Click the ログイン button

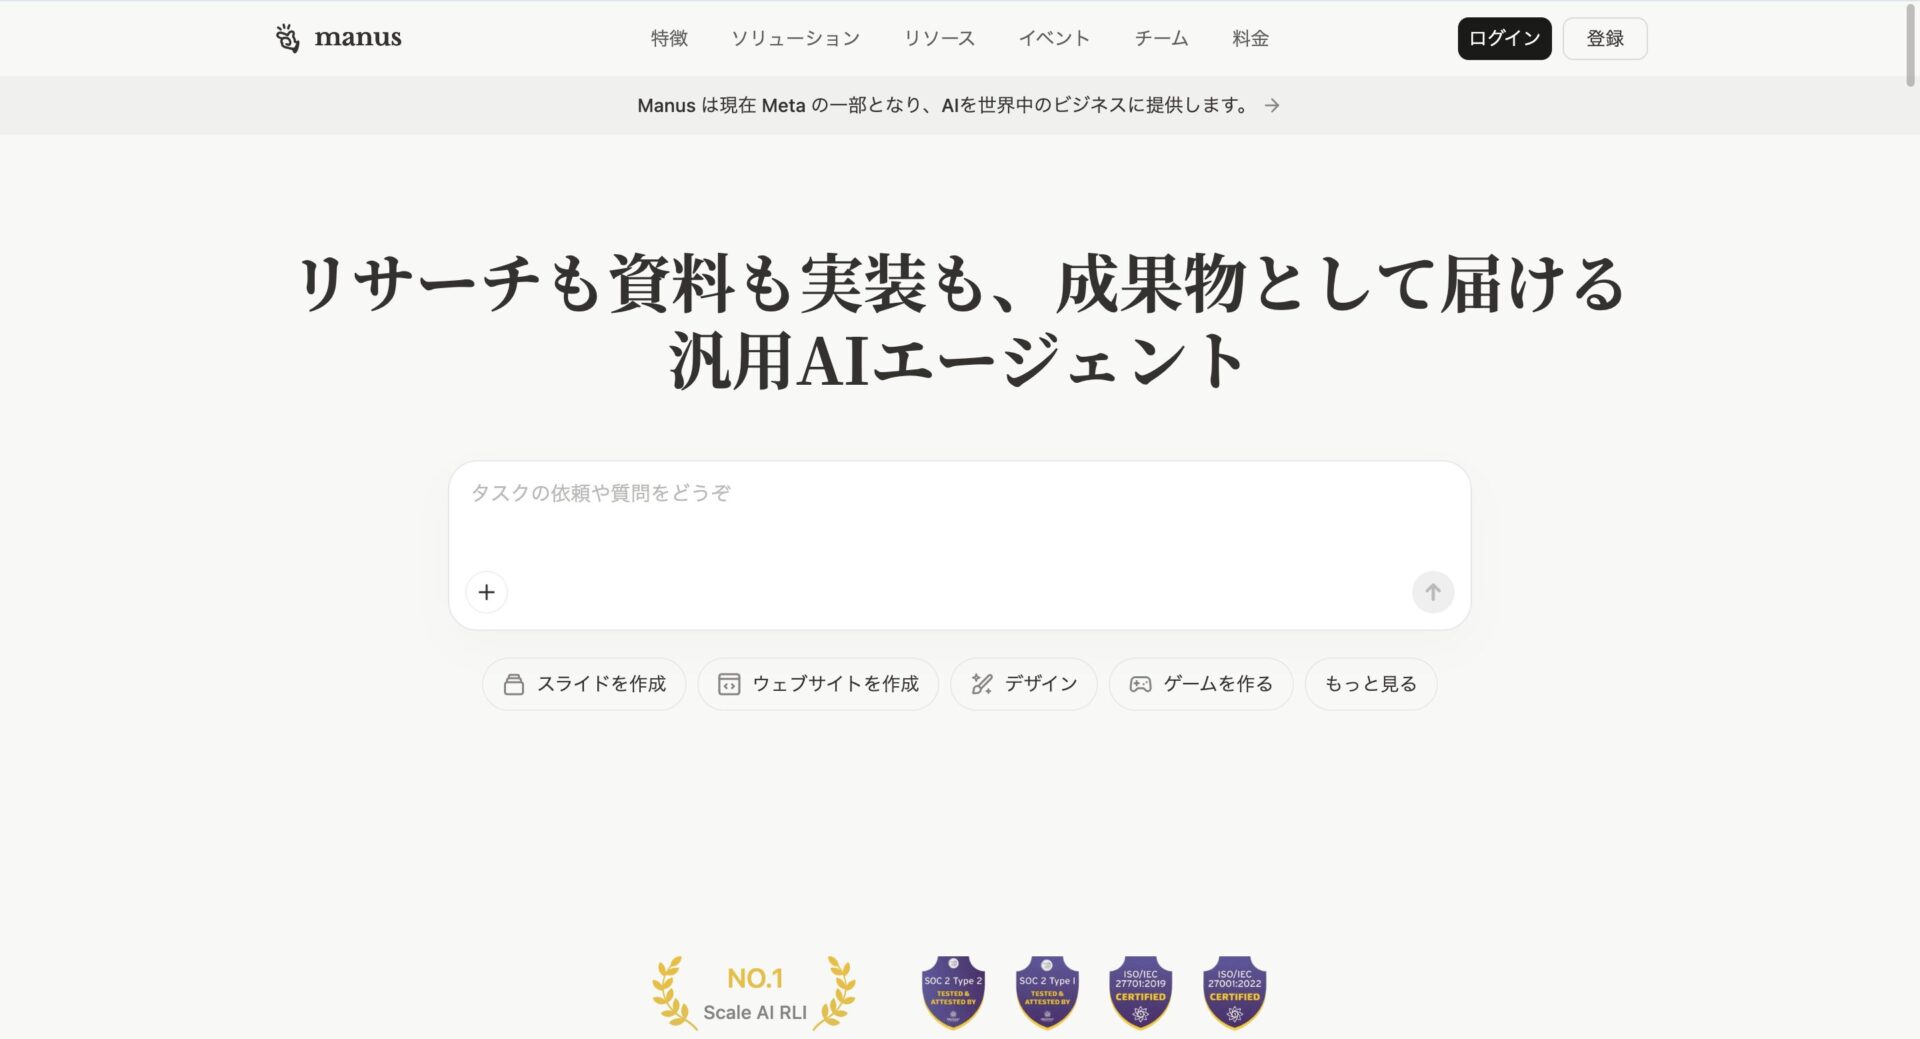1504,38
